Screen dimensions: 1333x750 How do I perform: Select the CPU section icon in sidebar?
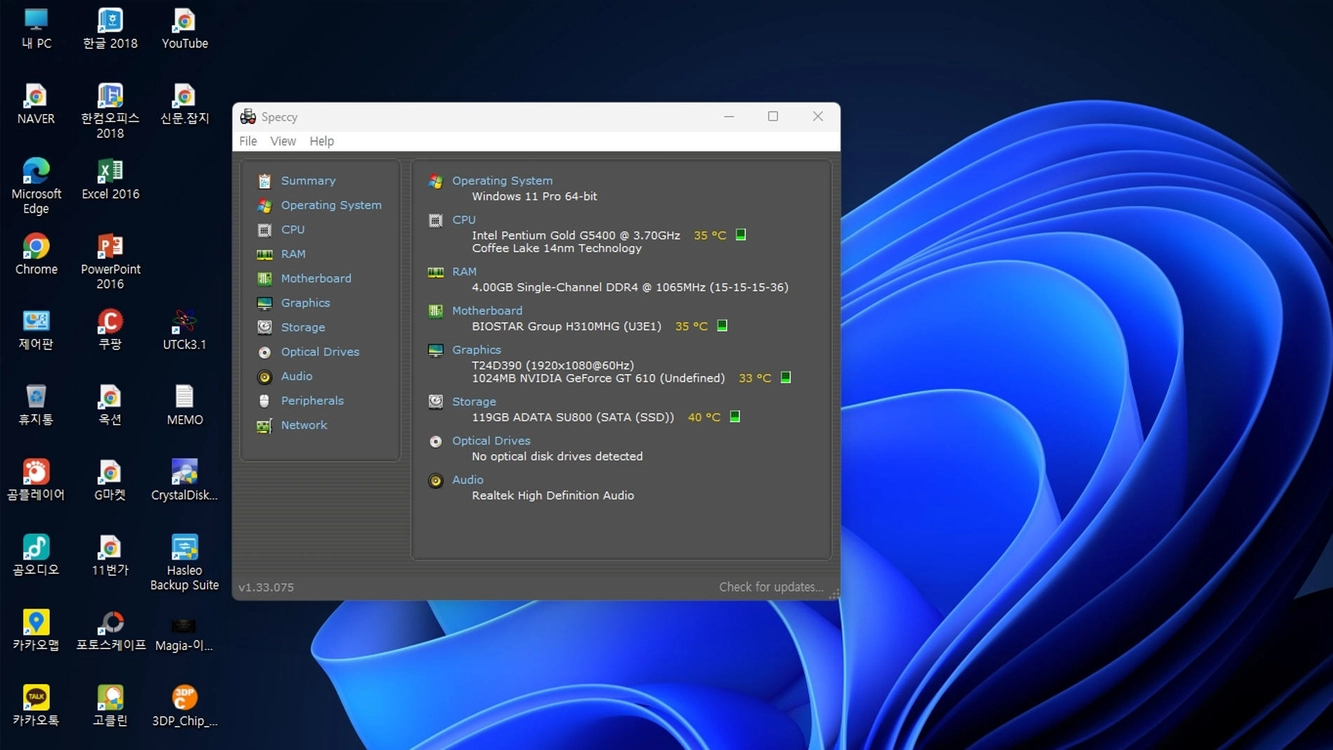264,230
